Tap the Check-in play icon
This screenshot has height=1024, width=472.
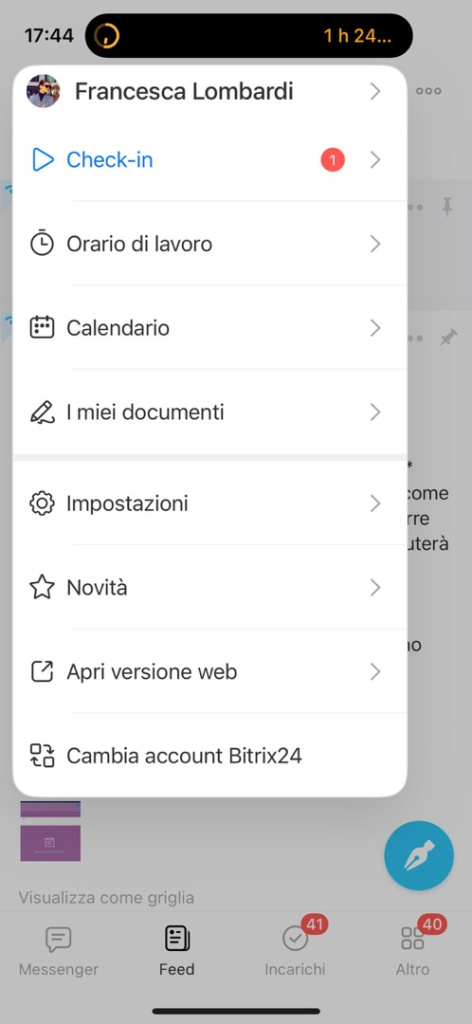(x=42, y=160)
